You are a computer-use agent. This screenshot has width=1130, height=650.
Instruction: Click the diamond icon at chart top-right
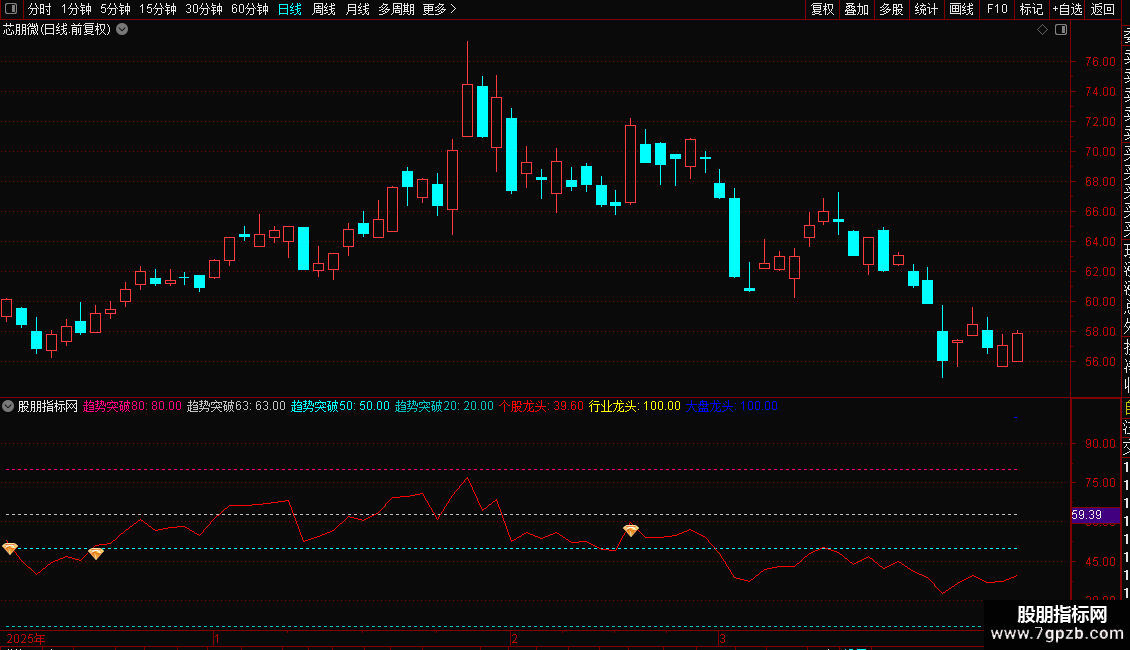coord(1042,30)
